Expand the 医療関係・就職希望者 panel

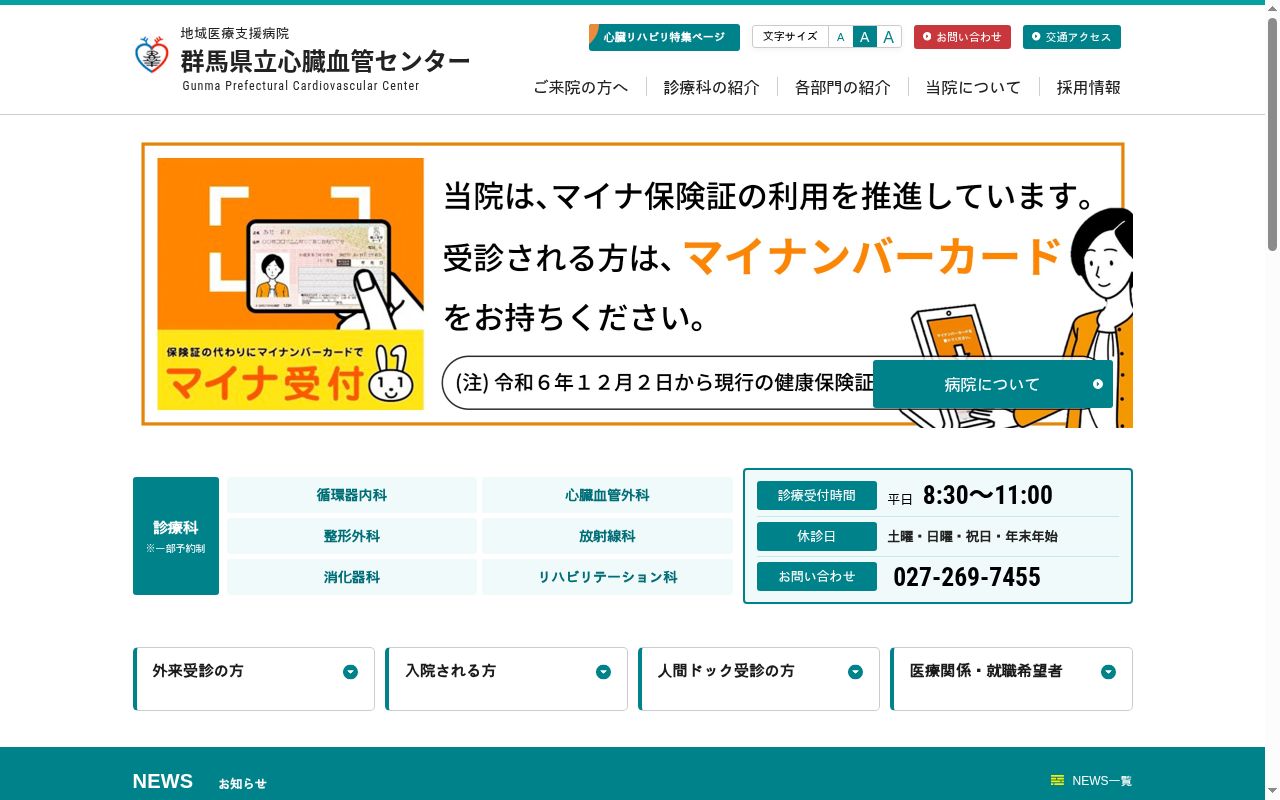point(1012,679)
